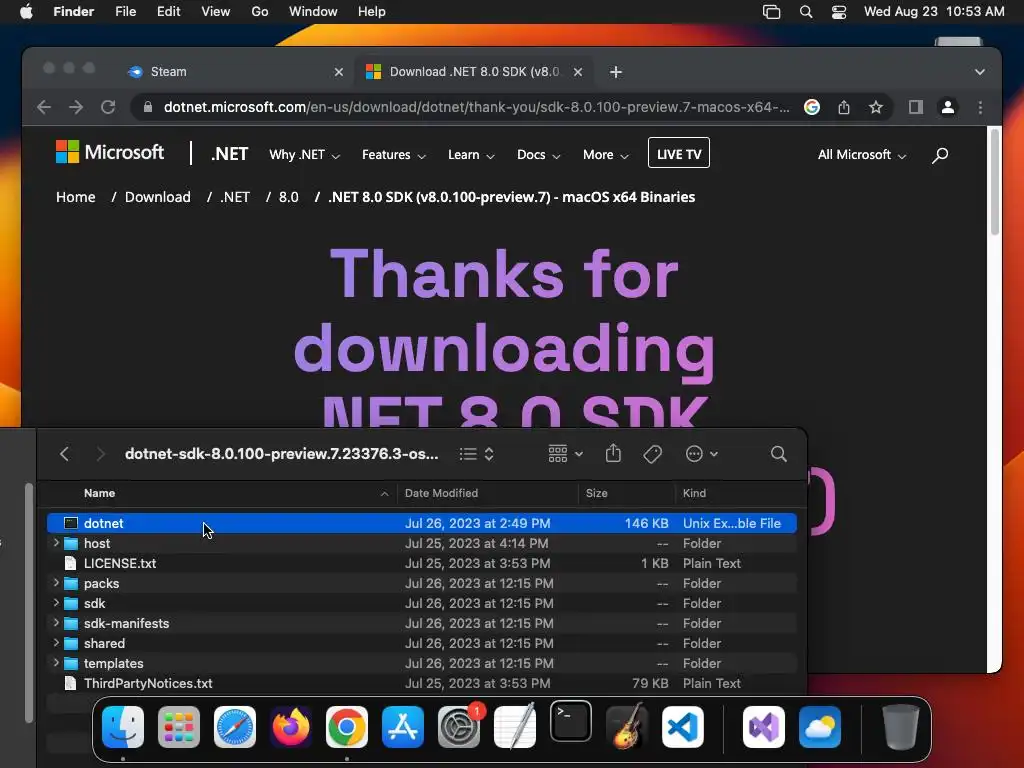Image resolution: width=1024 pixels, height=768 pixels.
Task: Open the Chrome profile avatar
Action: (x=948, y=107)
